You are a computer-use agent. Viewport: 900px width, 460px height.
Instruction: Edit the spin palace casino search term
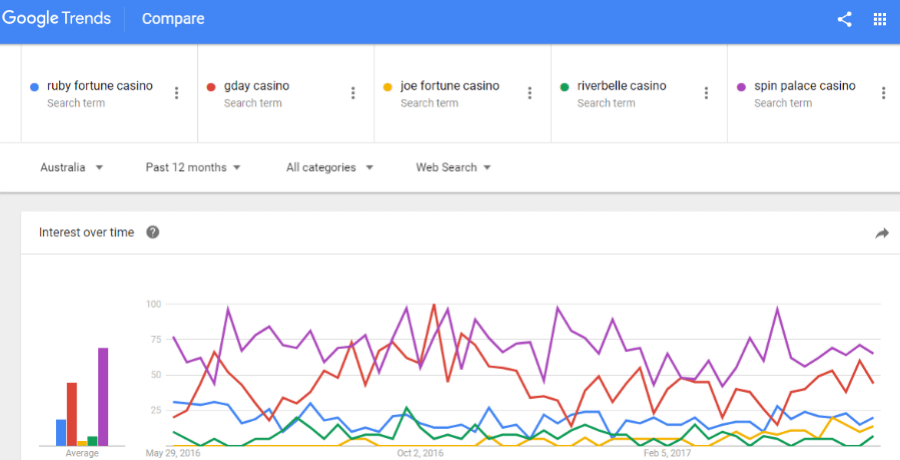tap(805, 86)
